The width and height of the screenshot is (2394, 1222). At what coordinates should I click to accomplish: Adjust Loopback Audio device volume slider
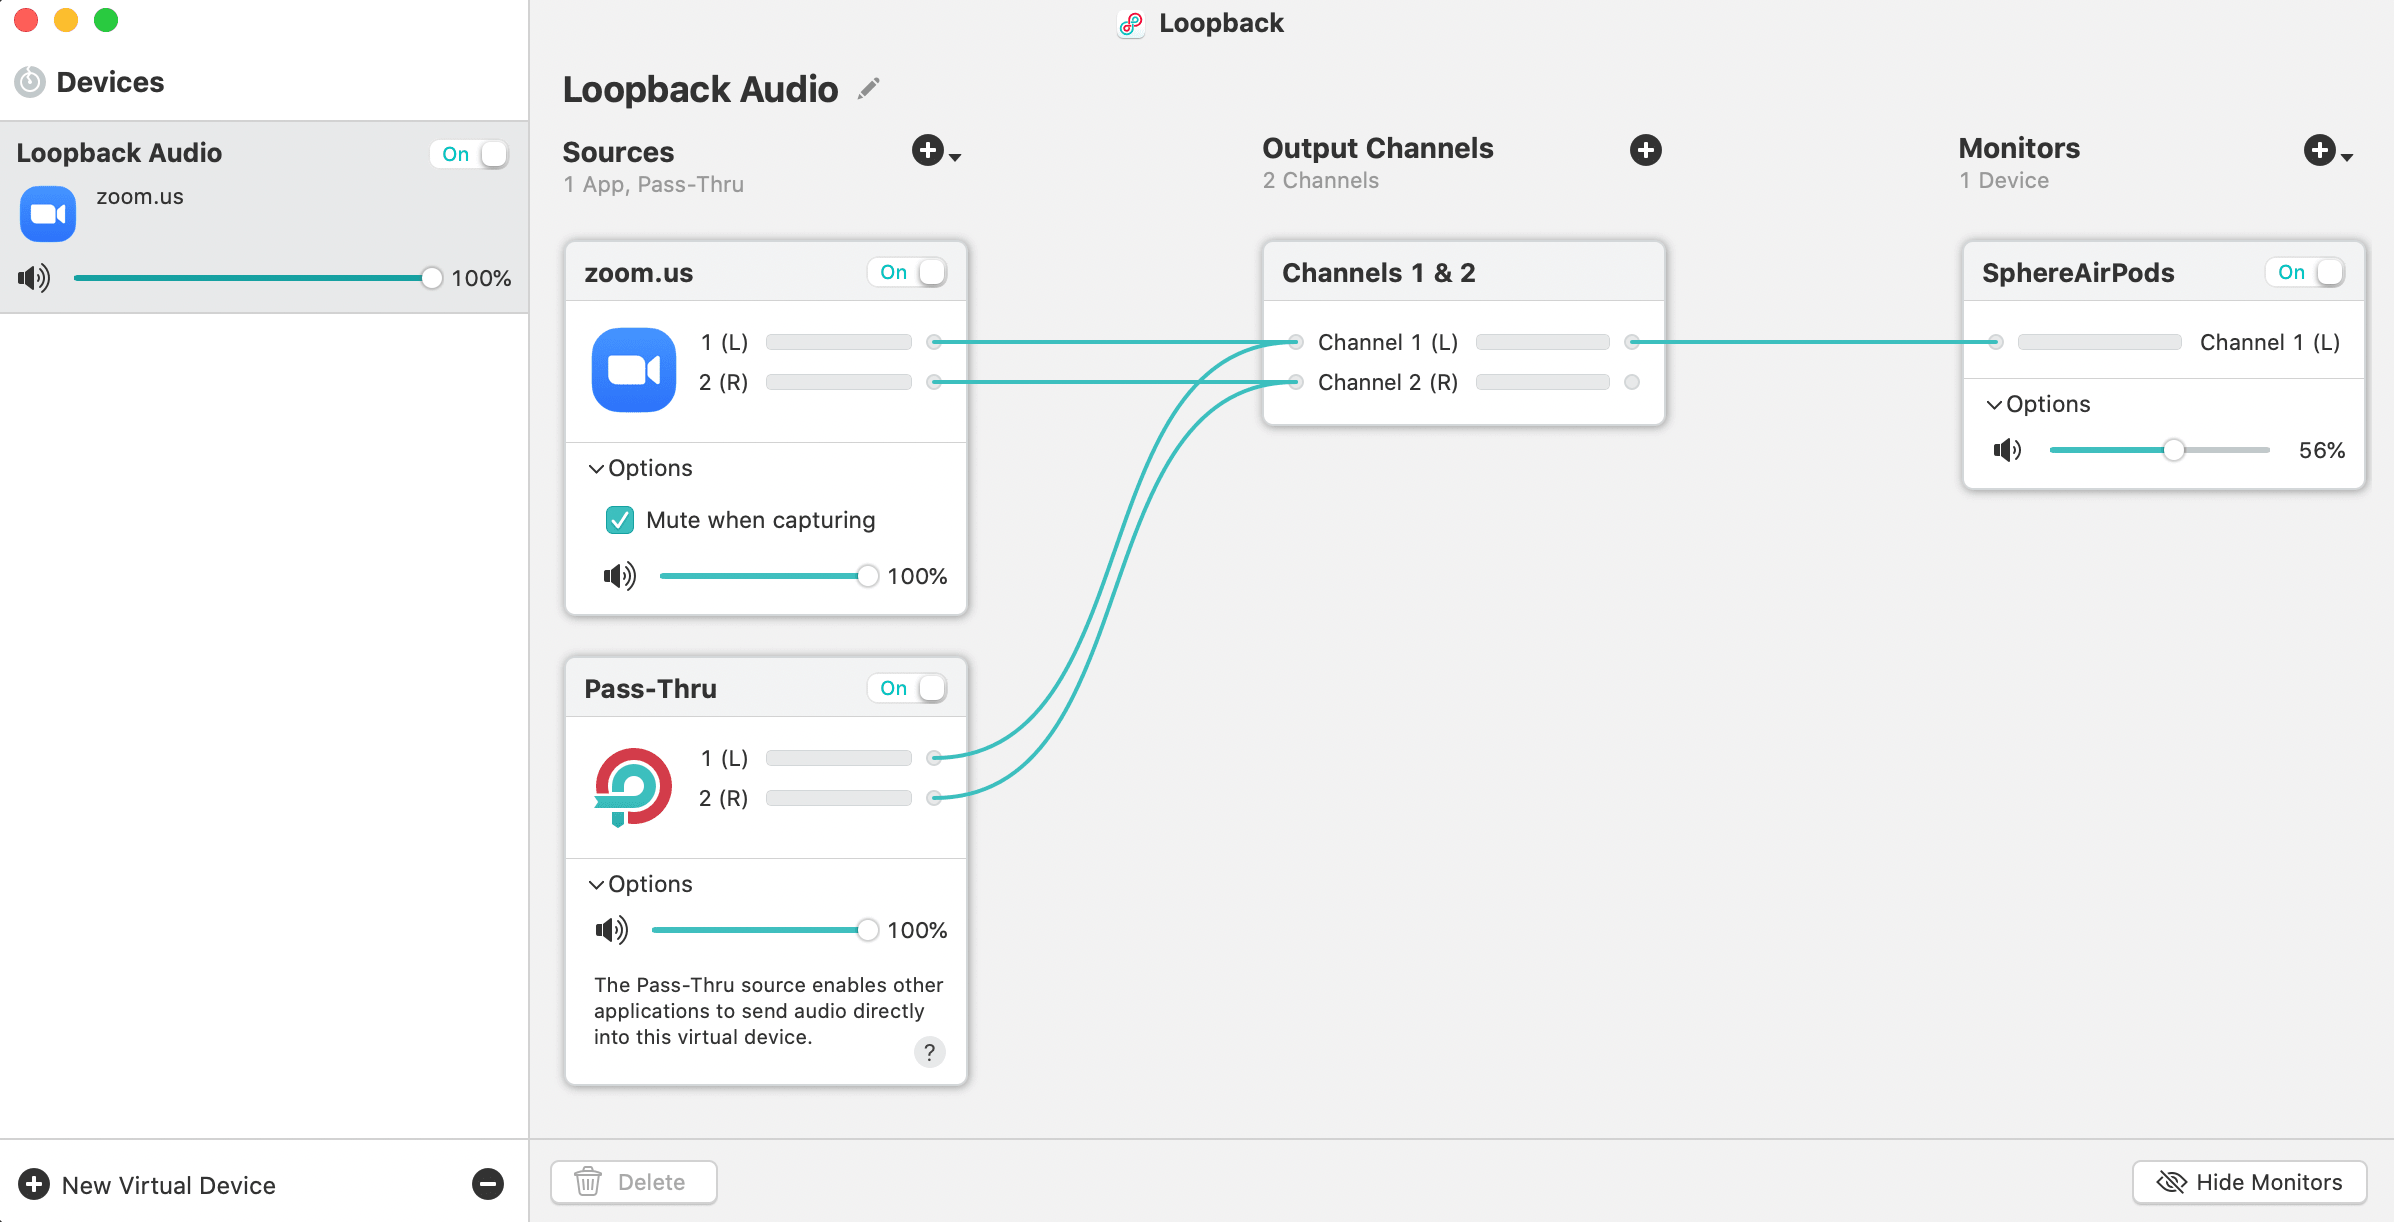pos(257,278)
